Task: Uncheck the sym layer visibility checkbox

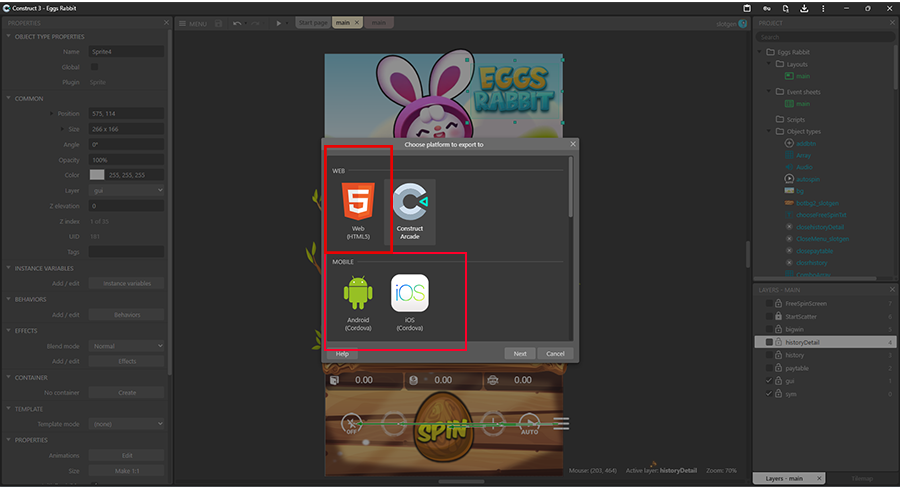Action: click(x=768, y=394)
